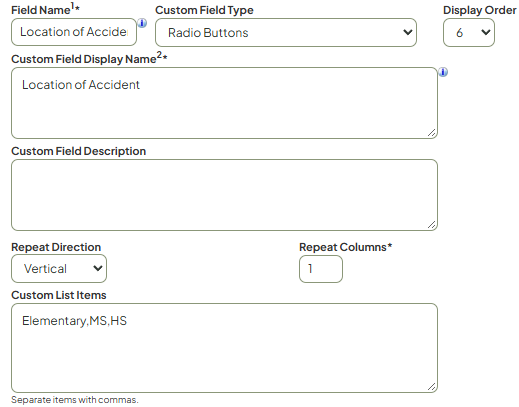519x407 pixels.
Task: Focus the Repeat Columns input box
Action: tap(321, 269)
